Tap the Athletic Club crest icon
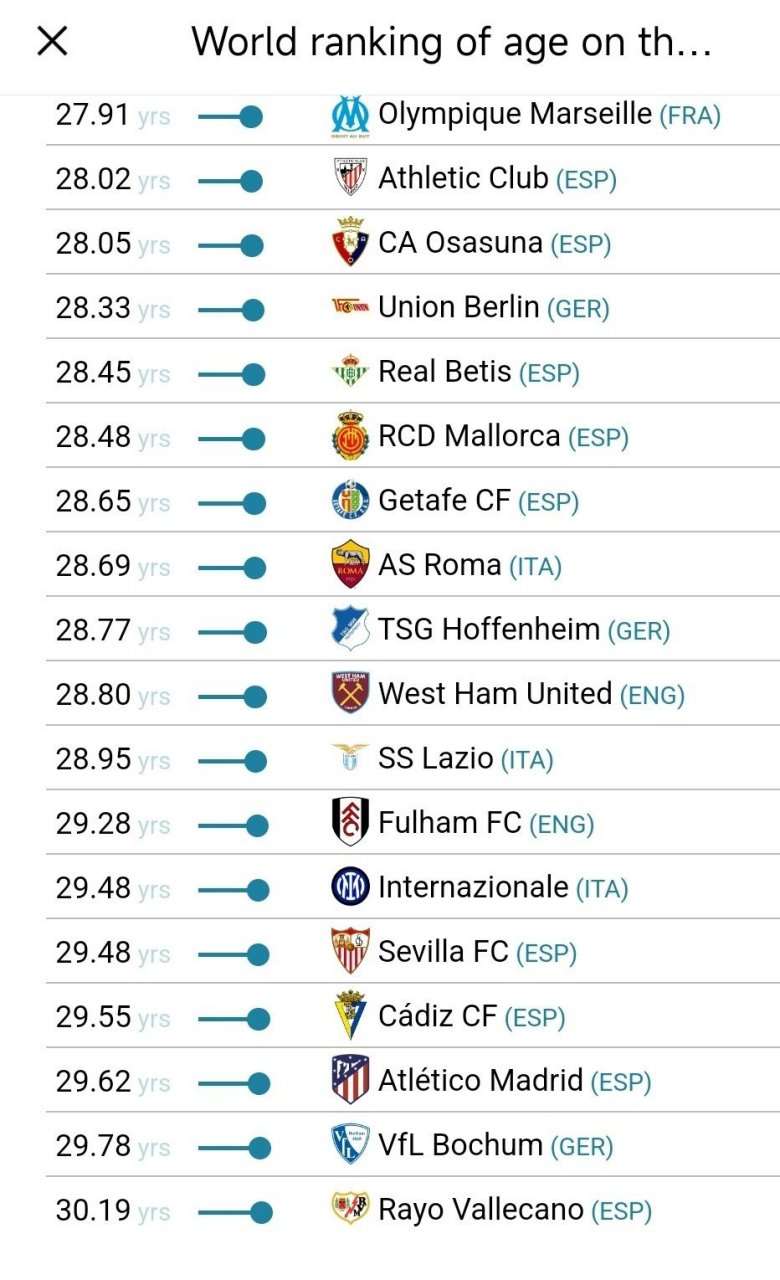 350,180
